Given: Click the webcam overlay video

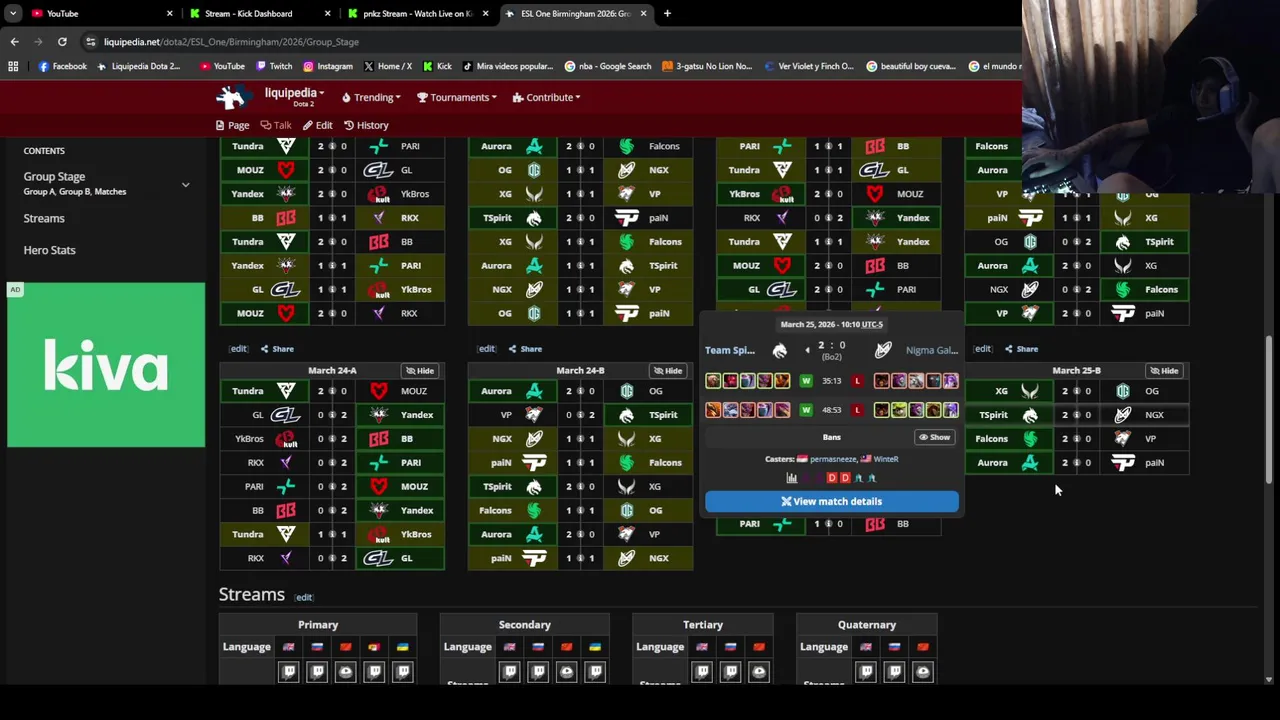Looking at the screenshot, I should [1151, 96].
